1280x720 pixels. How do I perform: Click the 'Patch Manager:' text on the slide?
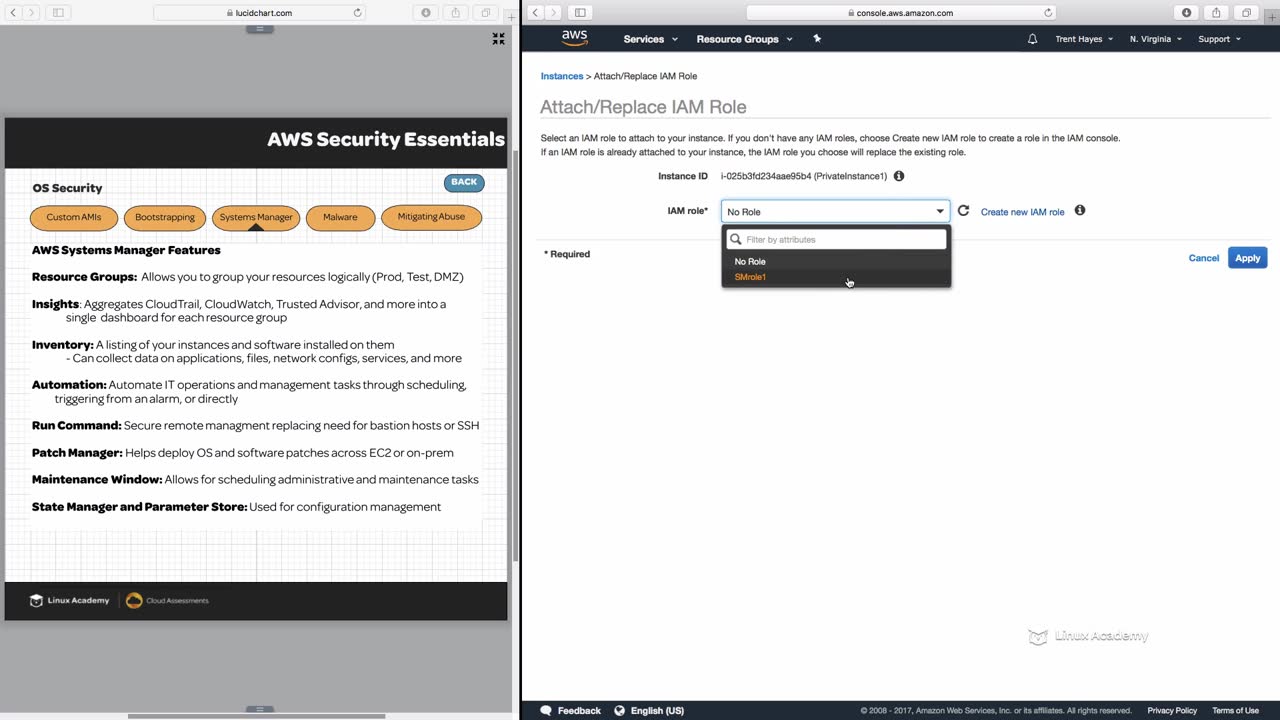(77, 453)
